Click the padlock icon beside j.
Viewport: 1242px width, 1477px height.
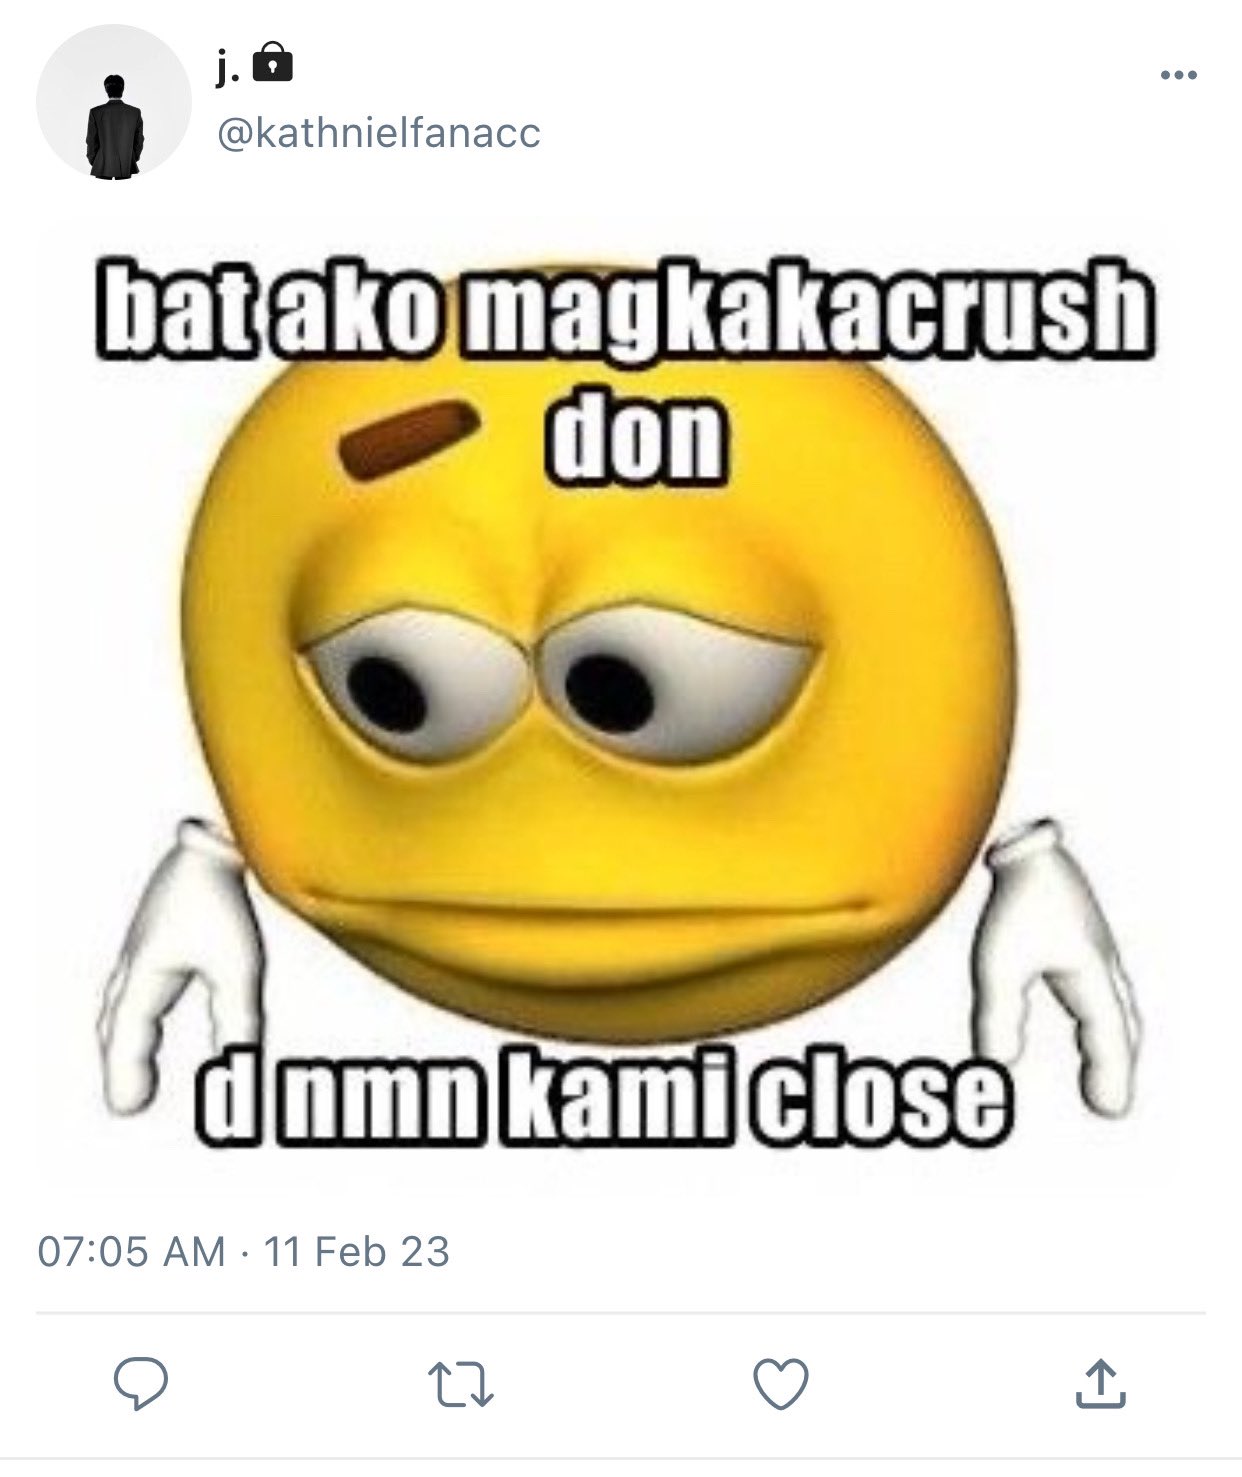pyautogui.click(x=274, y=64)
